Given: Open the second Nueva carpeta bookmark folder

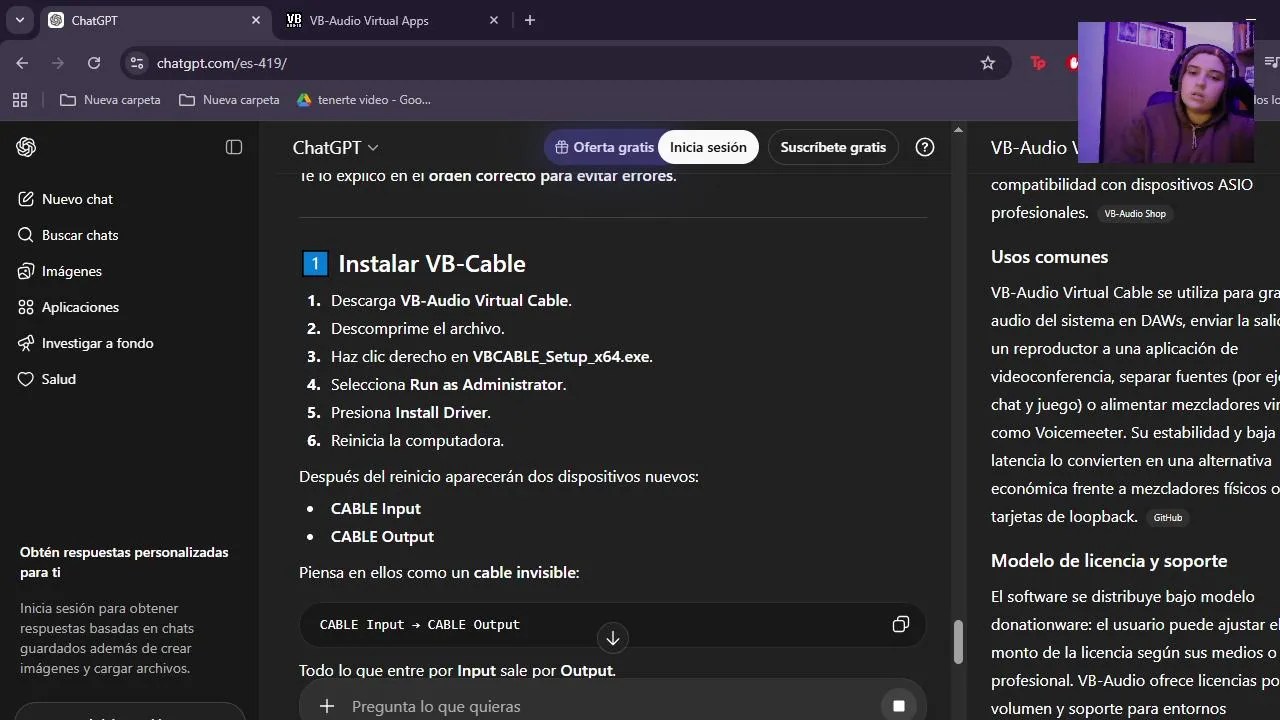Looking at the screenshot, I should coord(229,100).
